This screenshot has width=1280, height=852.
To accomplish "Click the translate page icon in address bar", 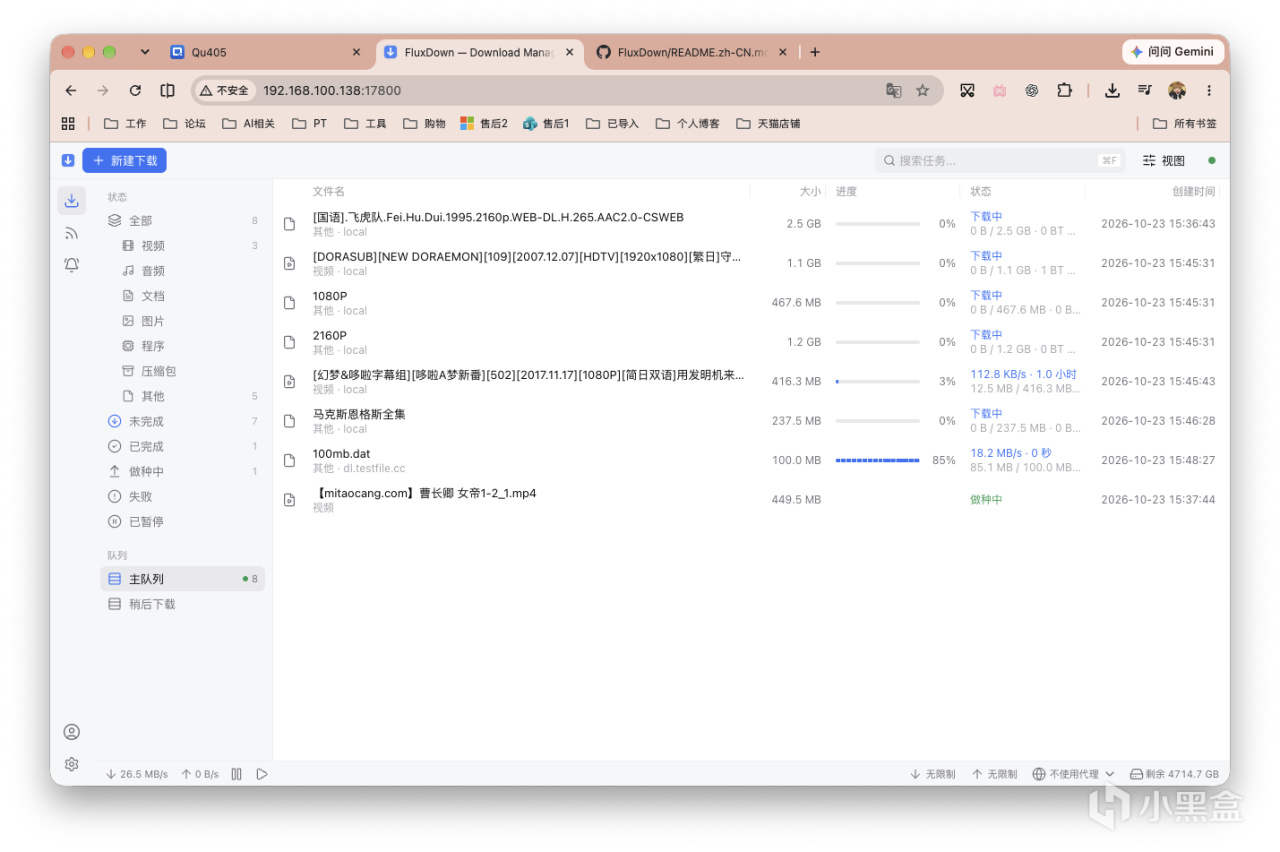I will point(893,90).
